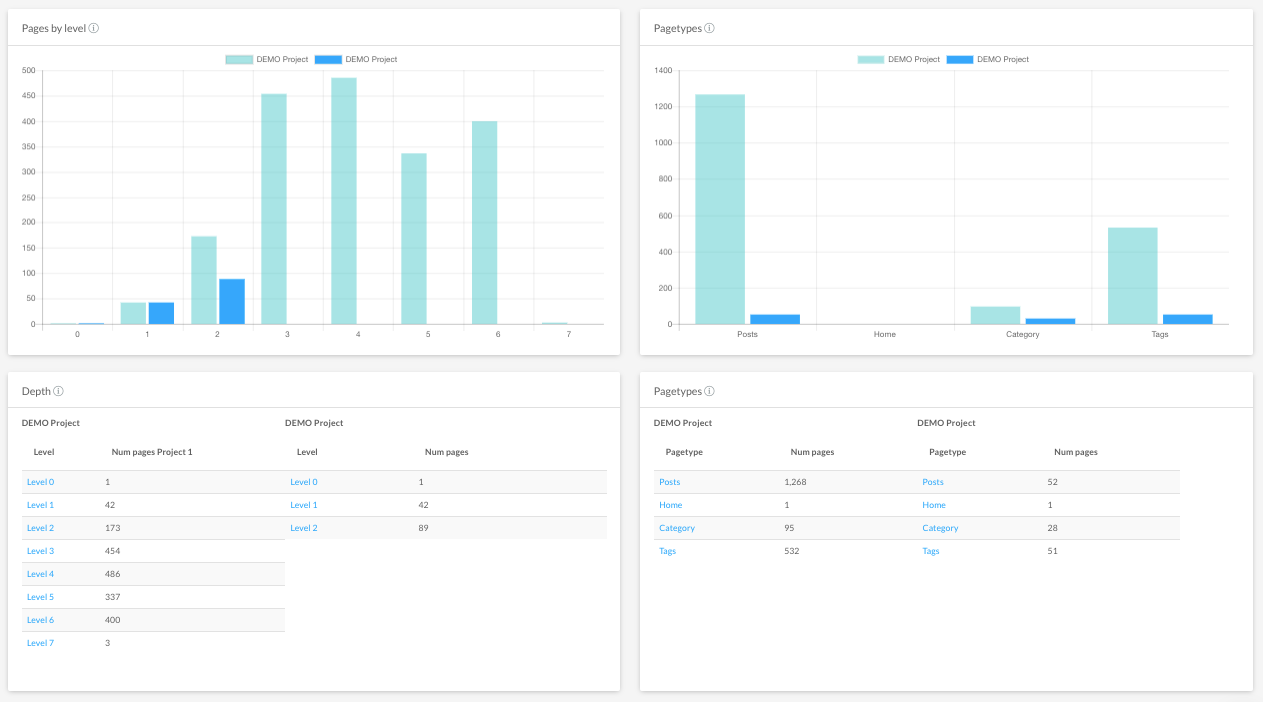Click the info icon on the Pagetypes table panel

coord(709,391)
